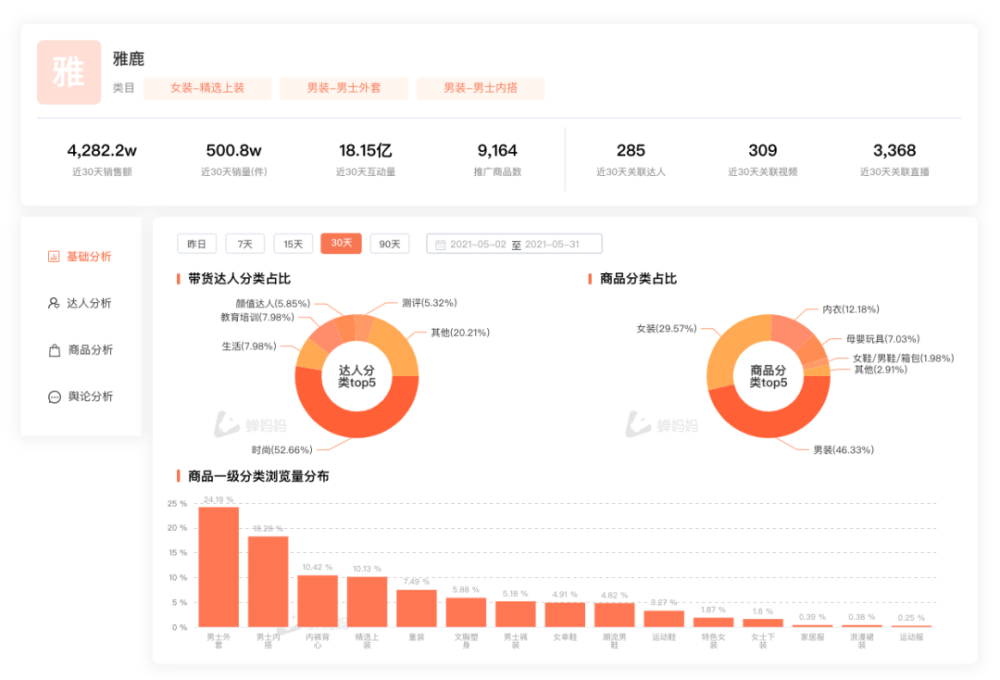Click the 达人分析 person icon

[x=54, y=303]
